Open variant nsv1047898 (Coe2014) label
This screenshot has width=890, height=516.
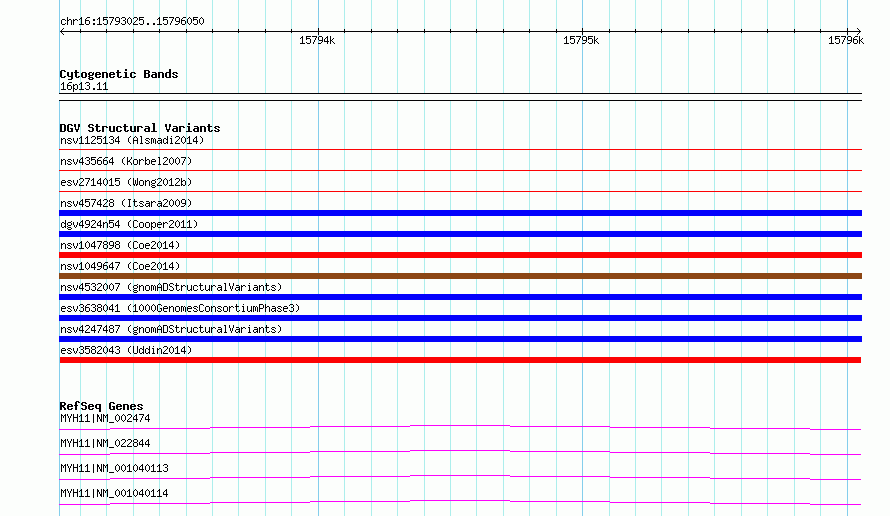point(120,245)
